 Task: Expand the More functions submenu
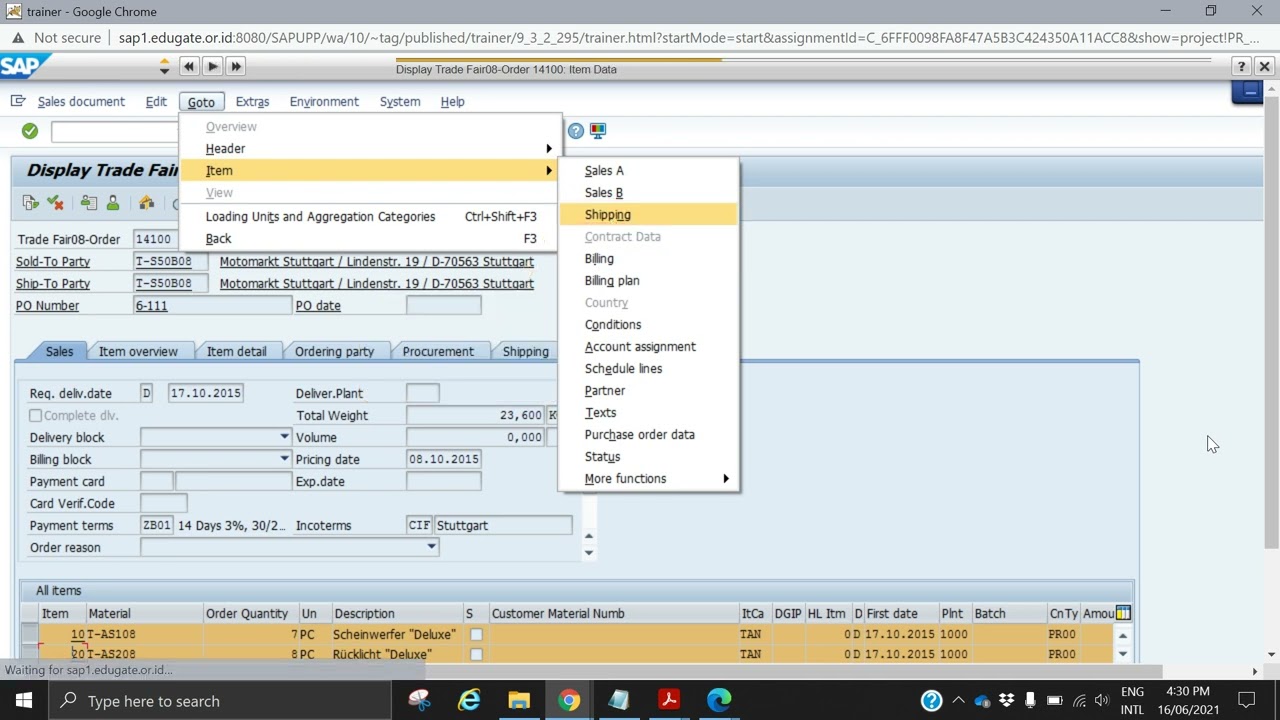649,478
